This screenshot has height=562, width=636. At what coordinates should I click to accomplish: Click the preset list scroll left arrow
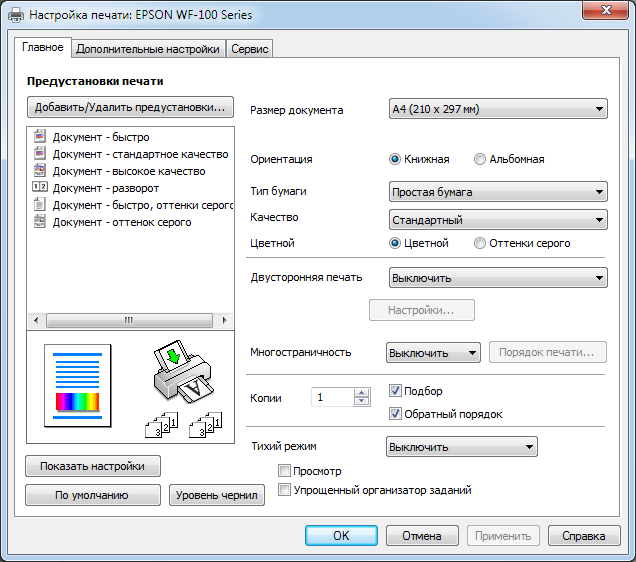(x=36, y=320)
